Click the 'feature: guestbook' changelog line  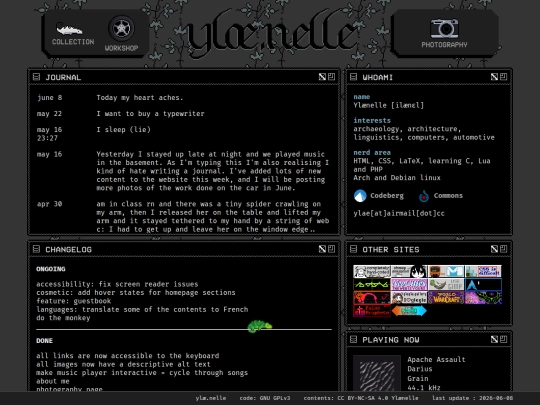(x=74, y=301)
